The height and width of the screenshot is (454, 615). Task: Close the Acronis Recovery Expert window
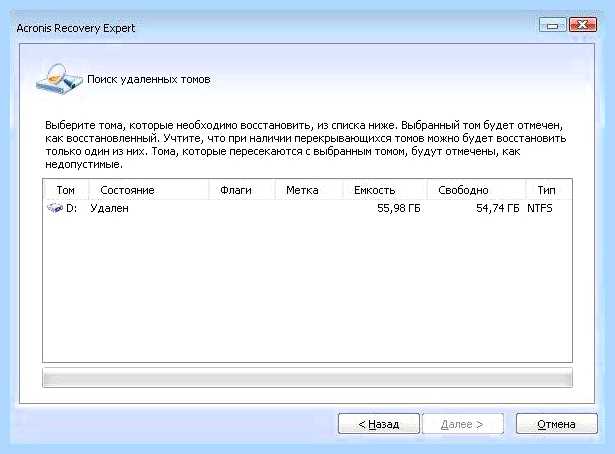(x=583, y=25)
